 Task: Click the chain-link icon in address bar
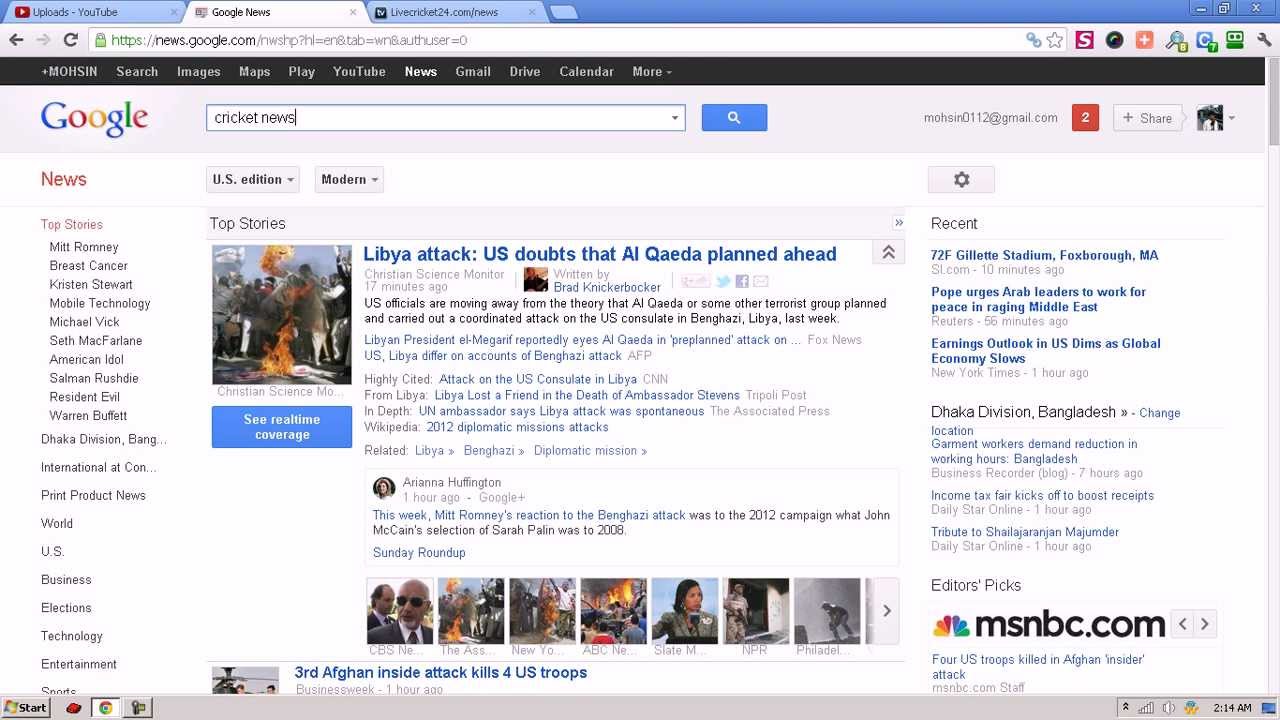pyautogui.click(x=1033, y=40)
